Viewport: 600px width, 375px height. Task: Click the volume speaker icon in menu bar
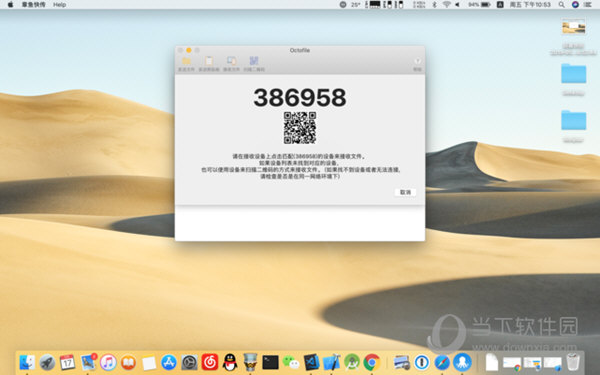coord(457,5)
